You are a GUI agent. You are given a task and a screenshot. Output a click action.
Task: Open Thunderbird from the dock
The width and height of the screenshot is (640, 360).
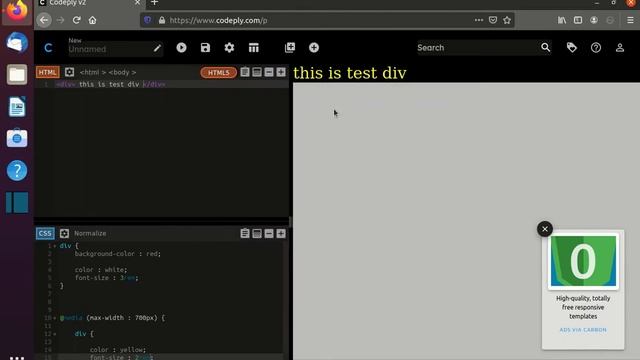pyautogui.click(x=17, y=42)
